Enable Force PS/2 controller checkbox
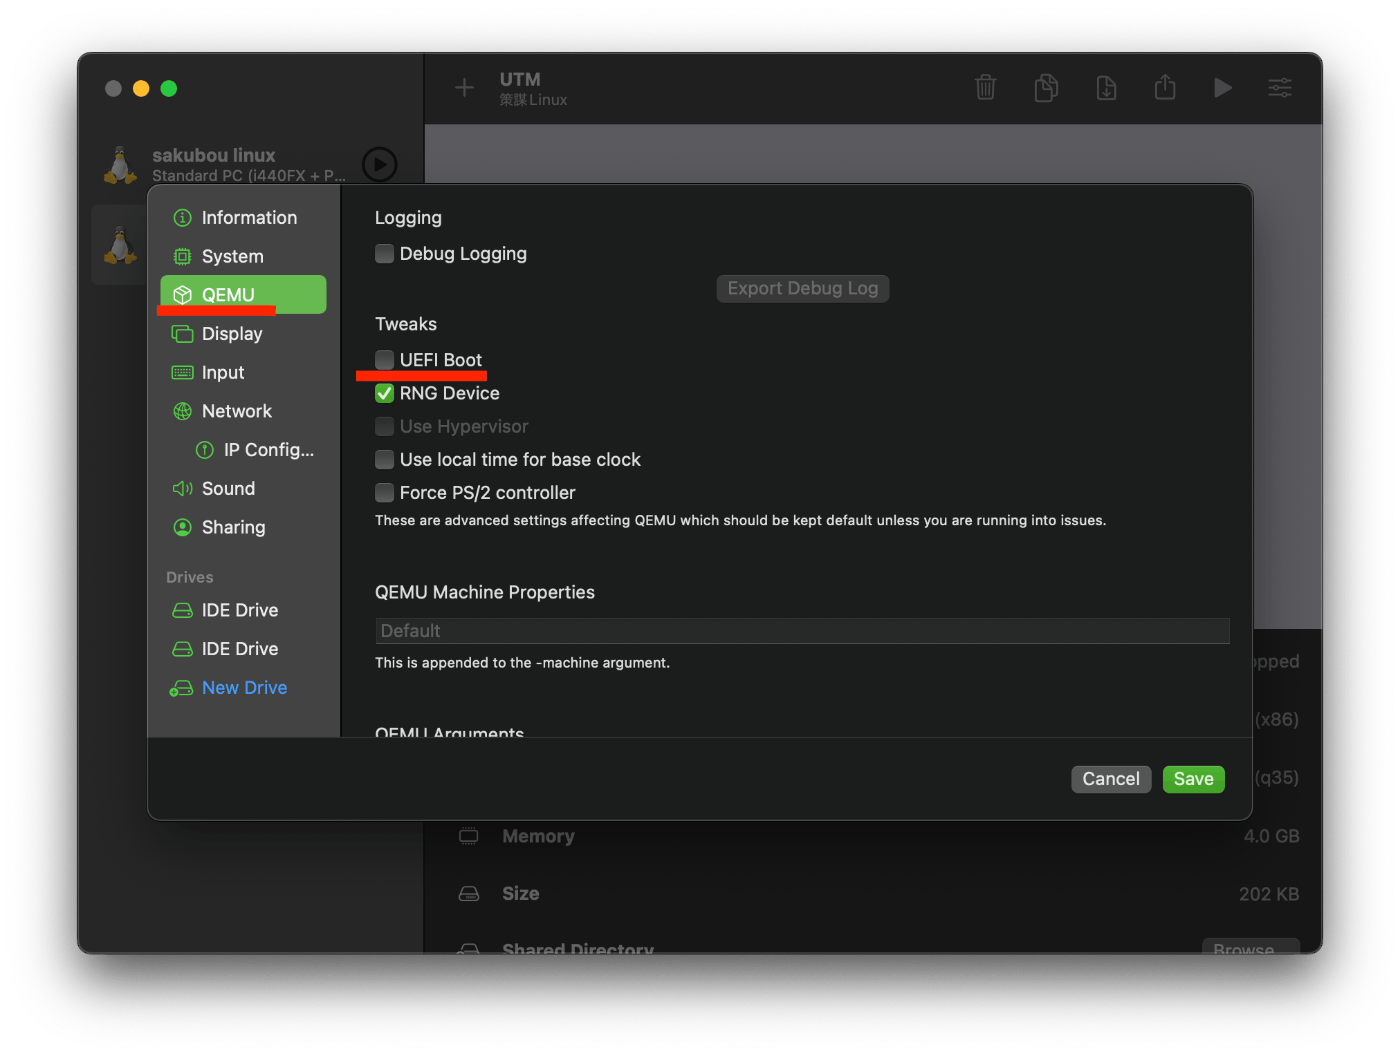 (384, 492)
